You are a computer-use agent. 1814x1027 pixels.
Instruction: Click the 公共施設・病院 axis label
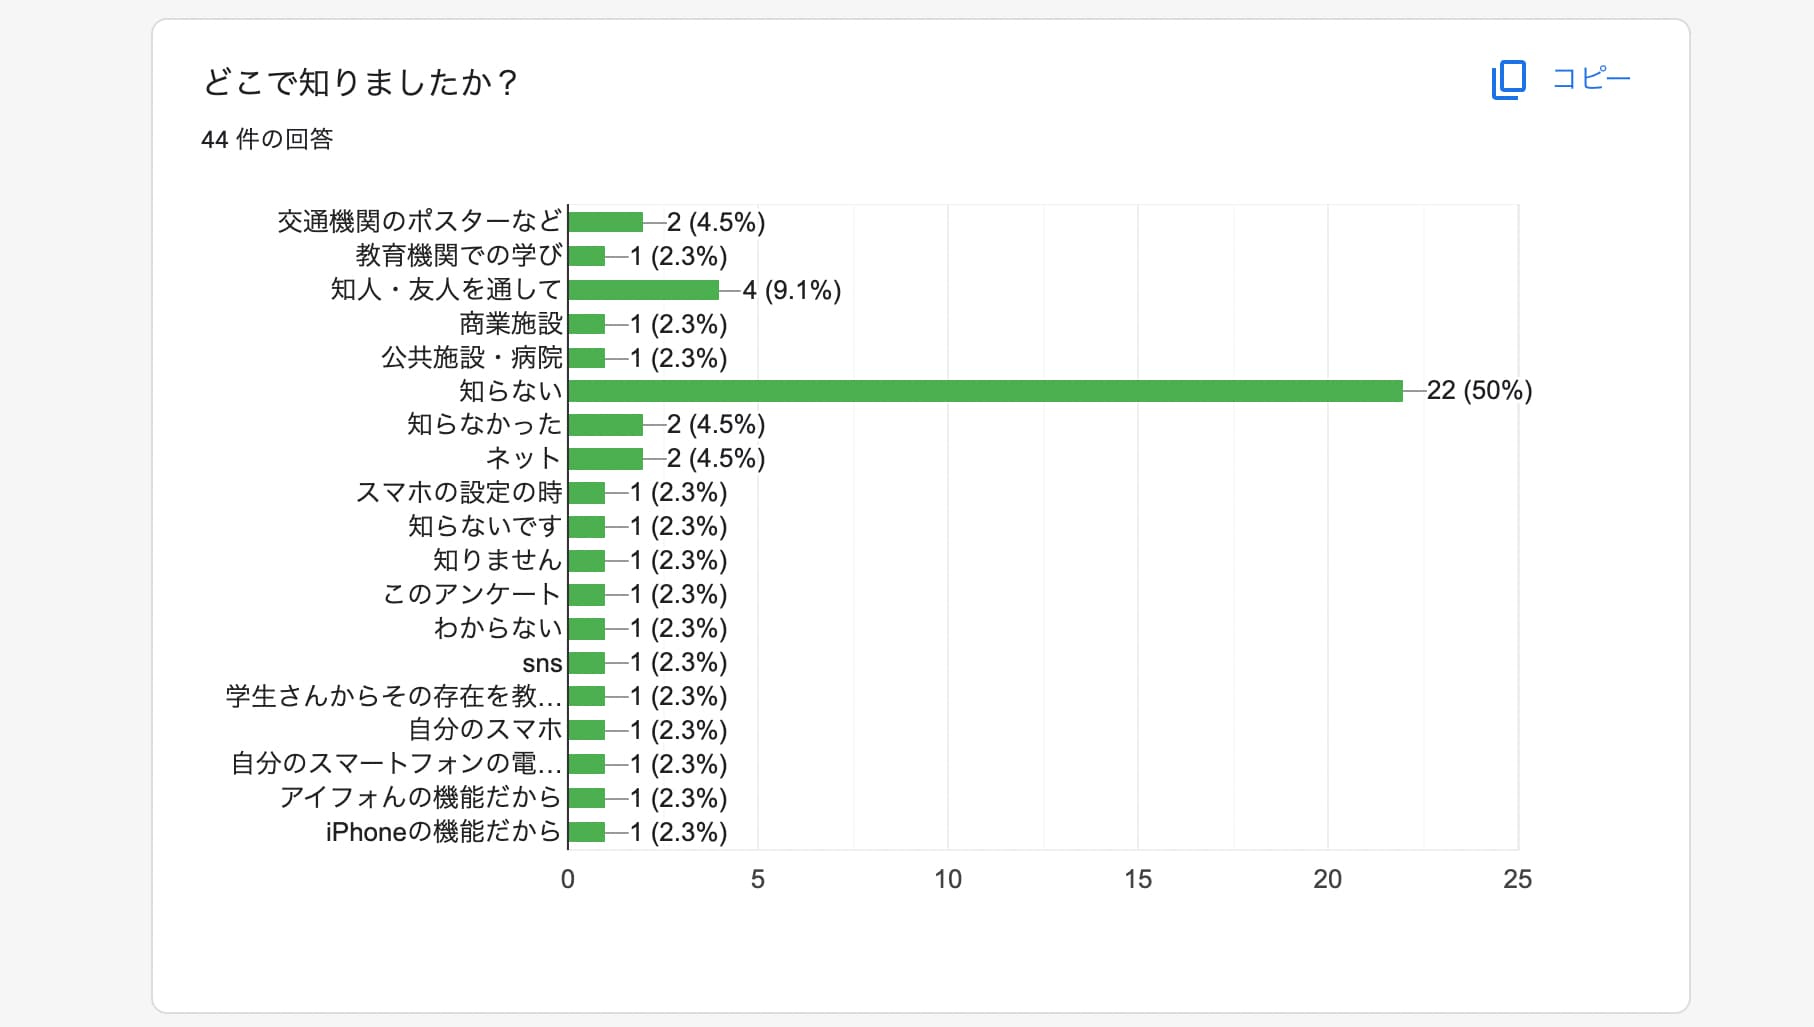pos(472,358)
